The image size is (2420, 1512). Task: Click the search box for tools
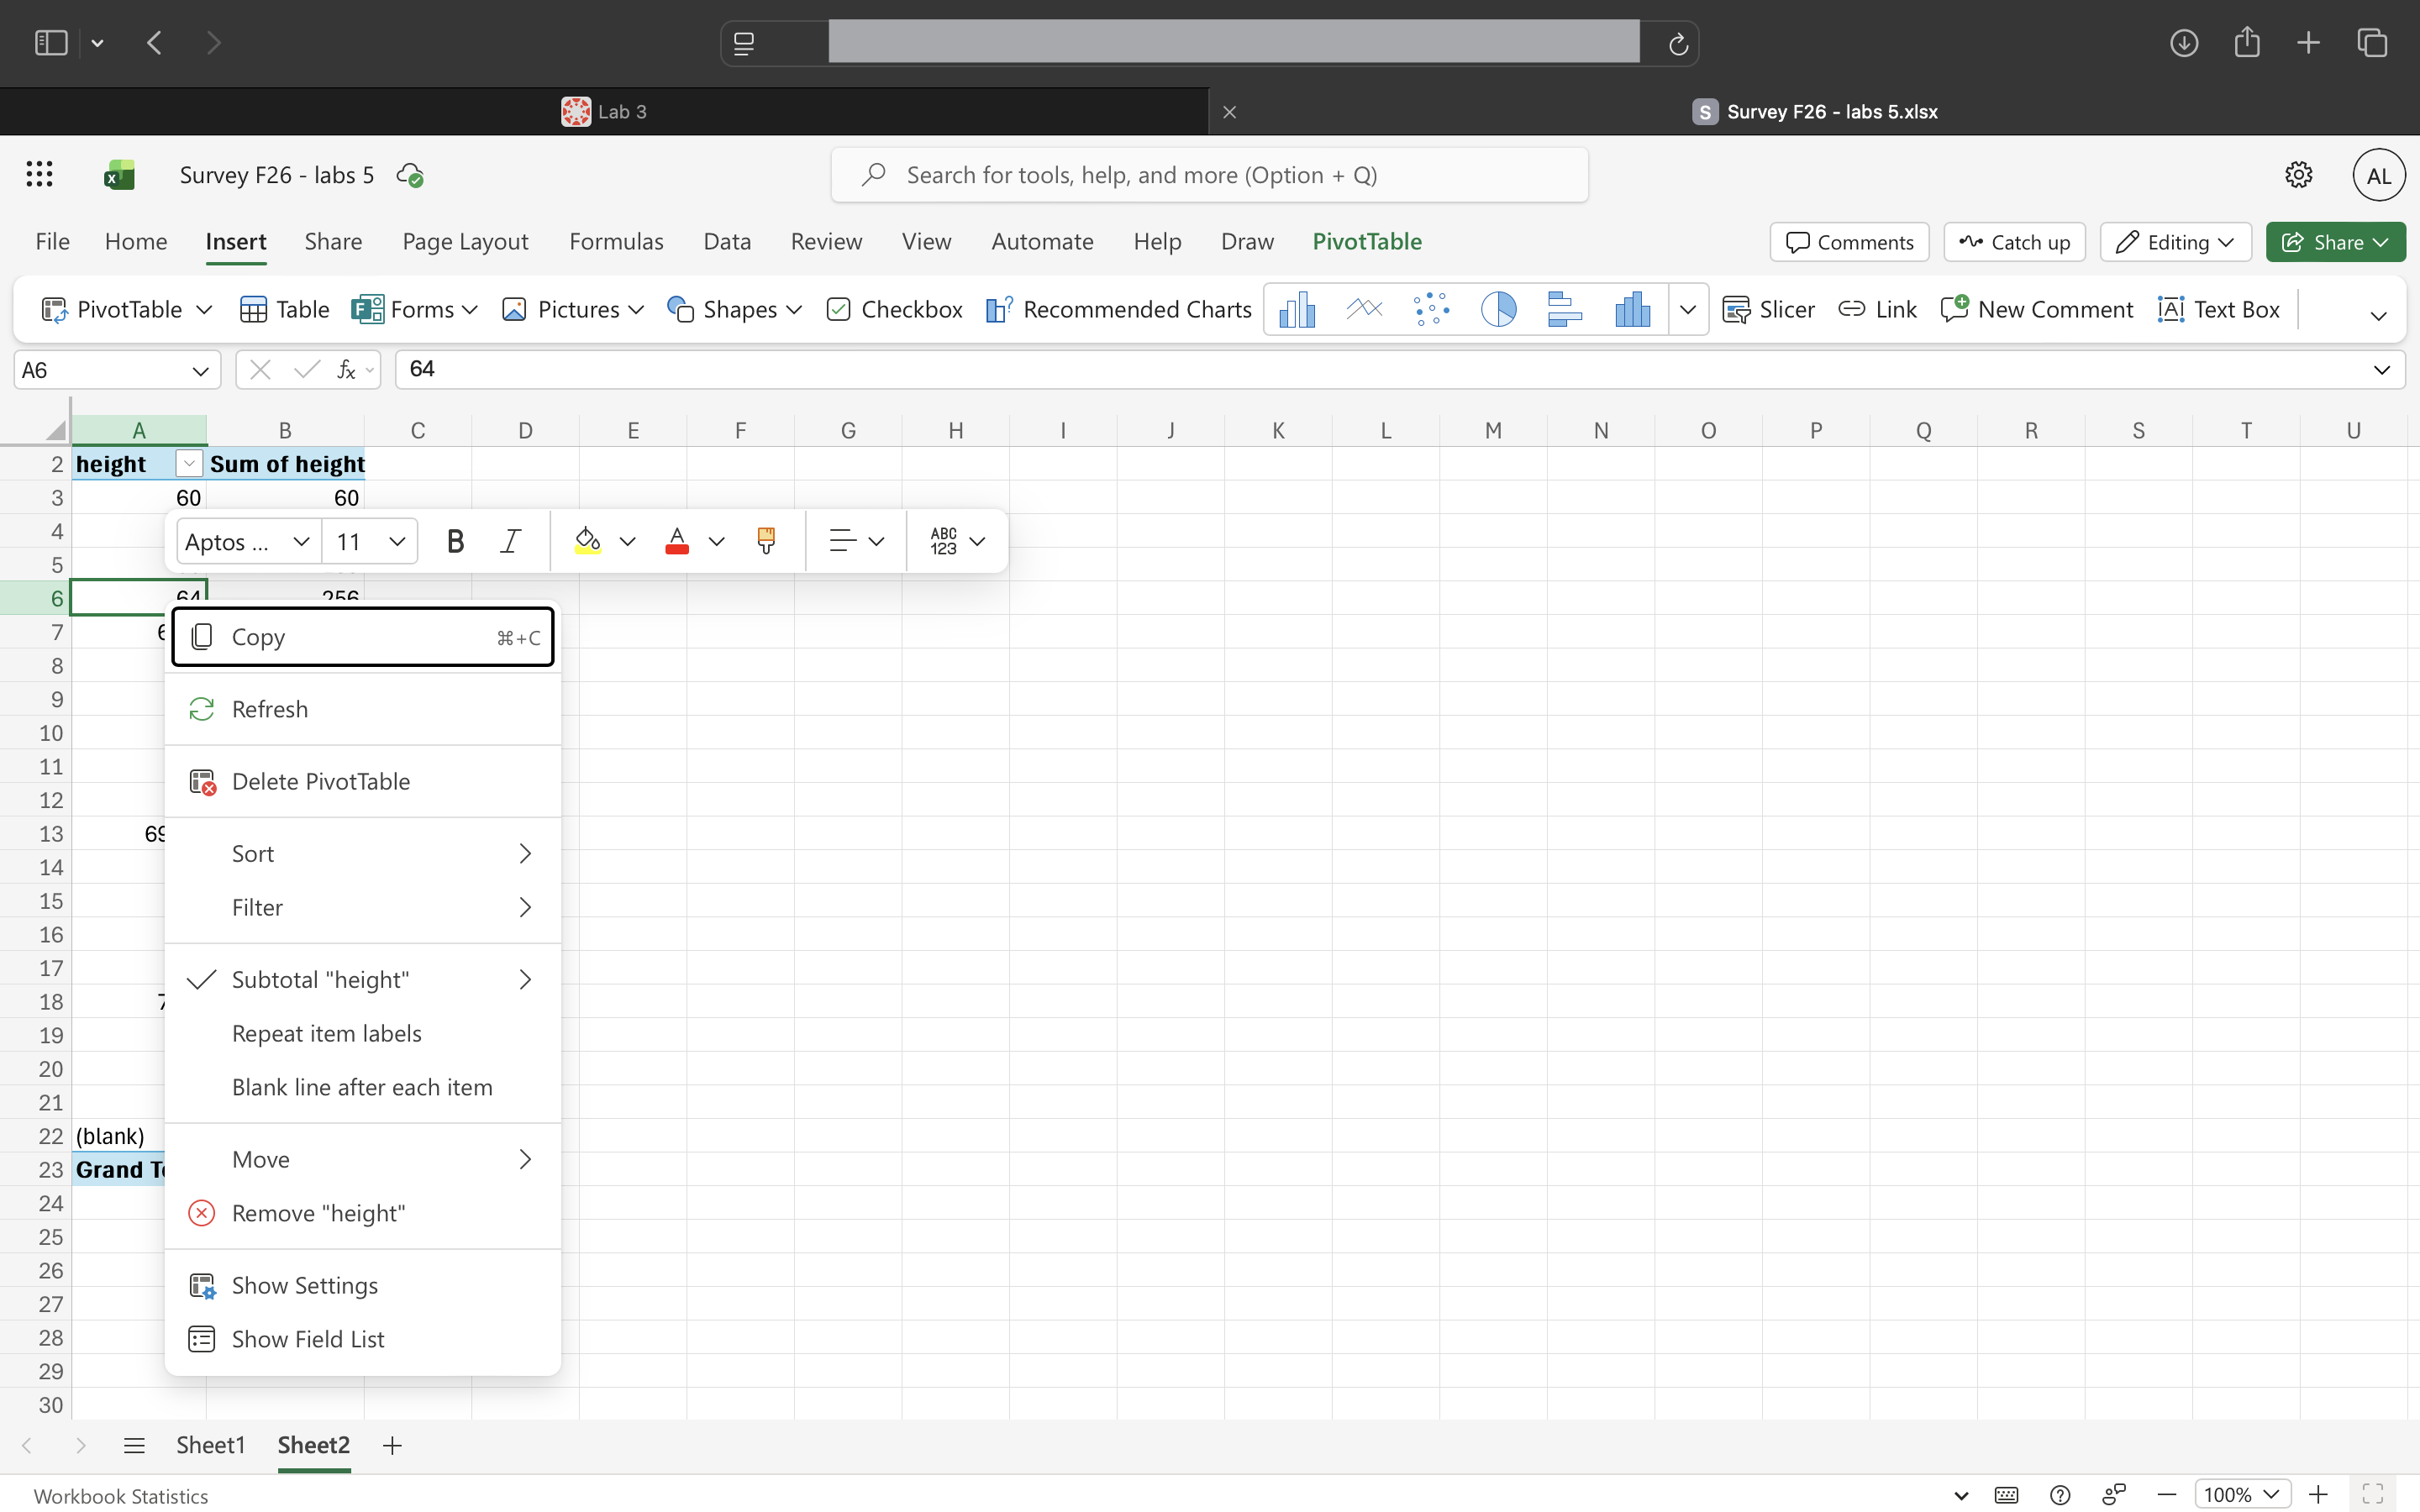[x=1209, y=175]
